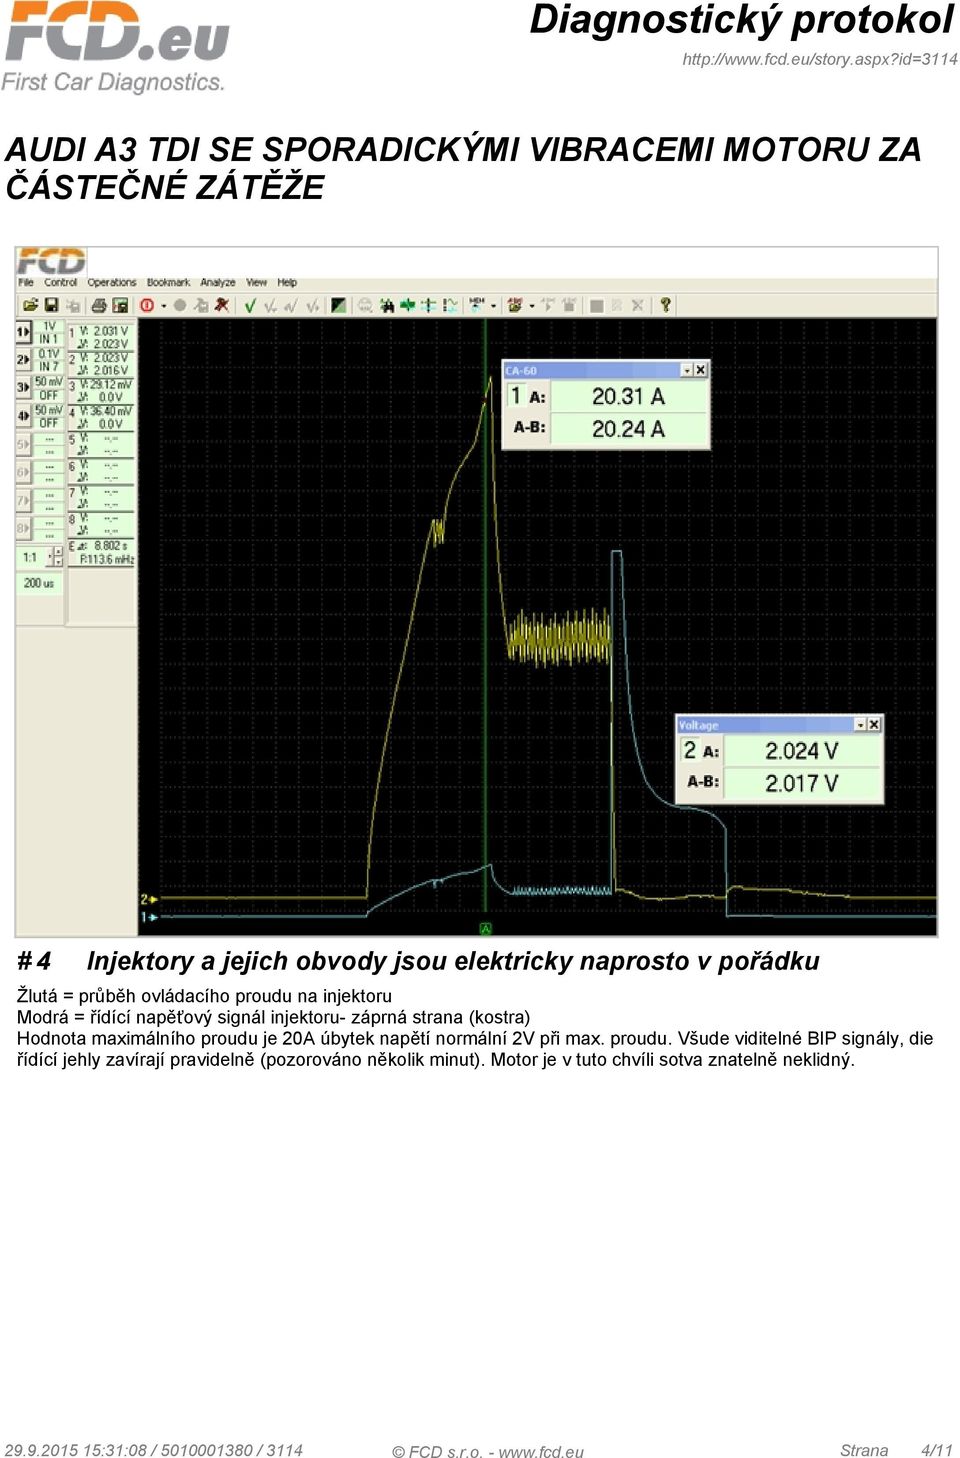Open the View menu

tap(256, 283)
